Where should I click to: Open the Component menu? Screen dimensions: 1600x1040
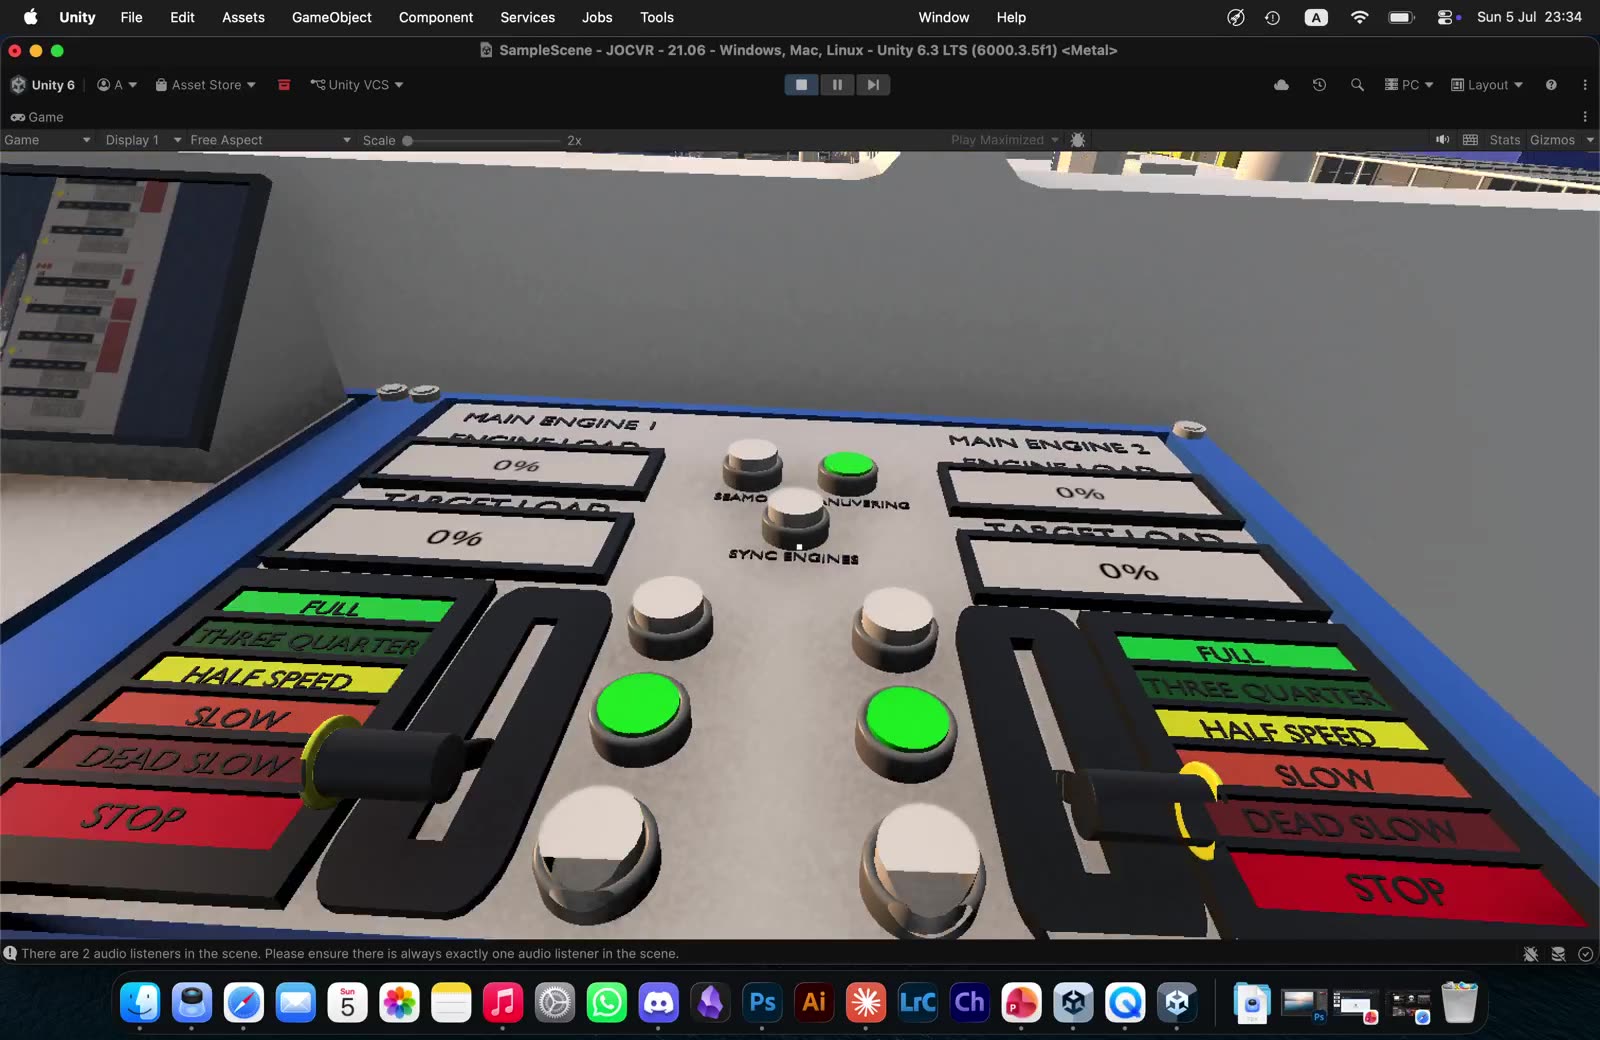coord(436,17)
